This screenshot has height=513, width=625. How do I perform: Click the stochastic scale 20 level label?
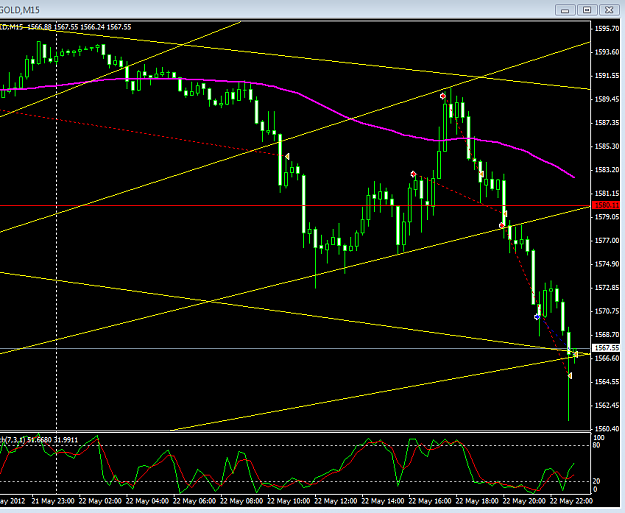click(596, 482)
